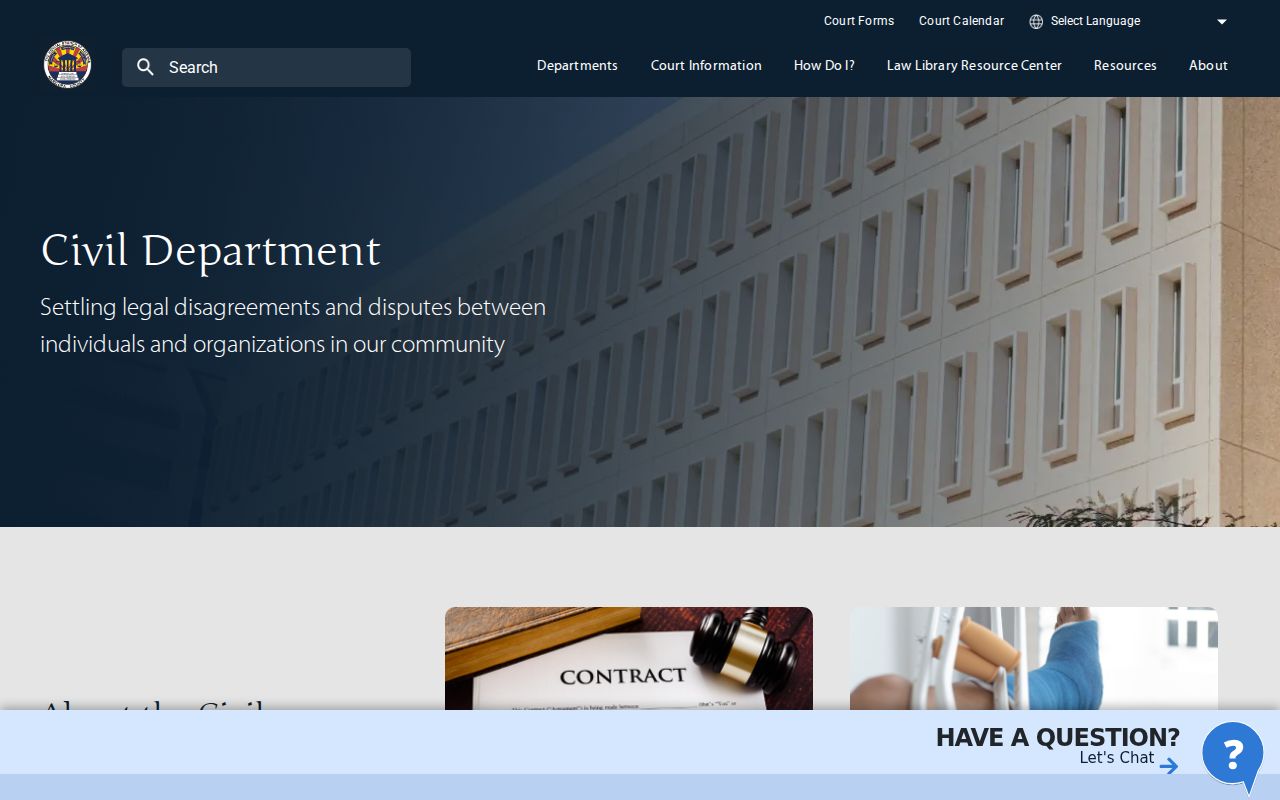Open the Contract gavel image card
Viewport: 1280px width, 800px height.
pyautogui.click(x=629, y=658)
